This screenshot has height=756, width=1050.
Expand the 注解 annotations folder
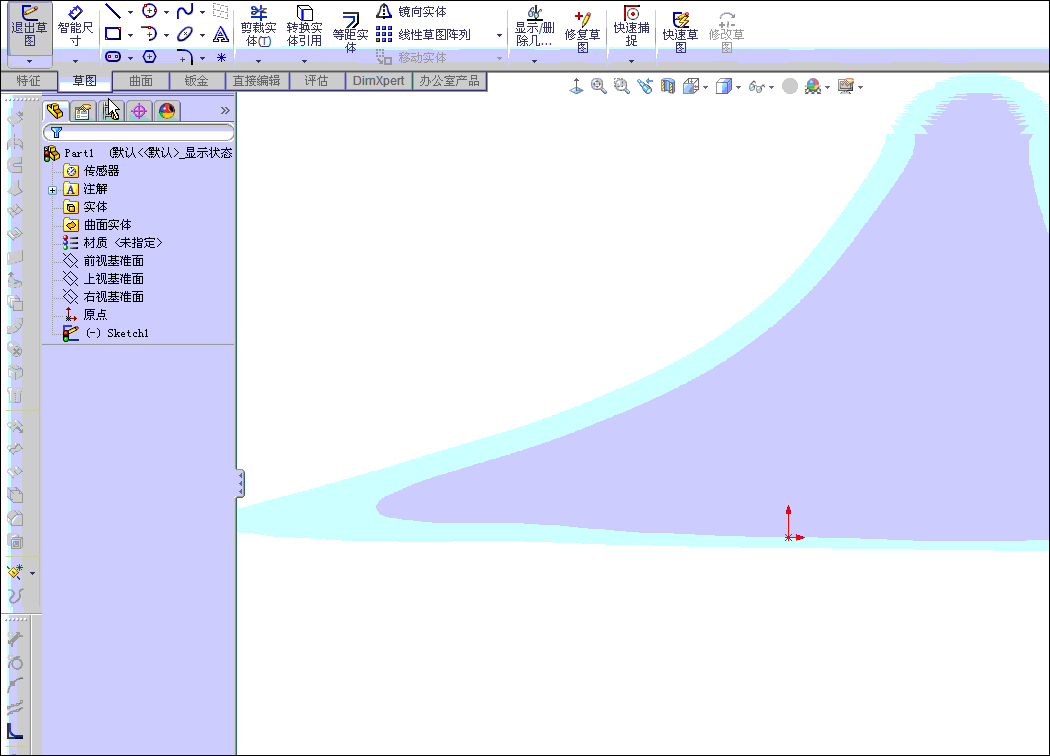(50, 188)
